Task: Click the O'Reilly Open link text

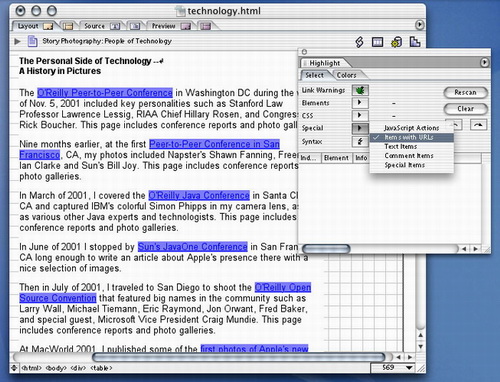Action: pyautogui.click(x=283, y=287)
